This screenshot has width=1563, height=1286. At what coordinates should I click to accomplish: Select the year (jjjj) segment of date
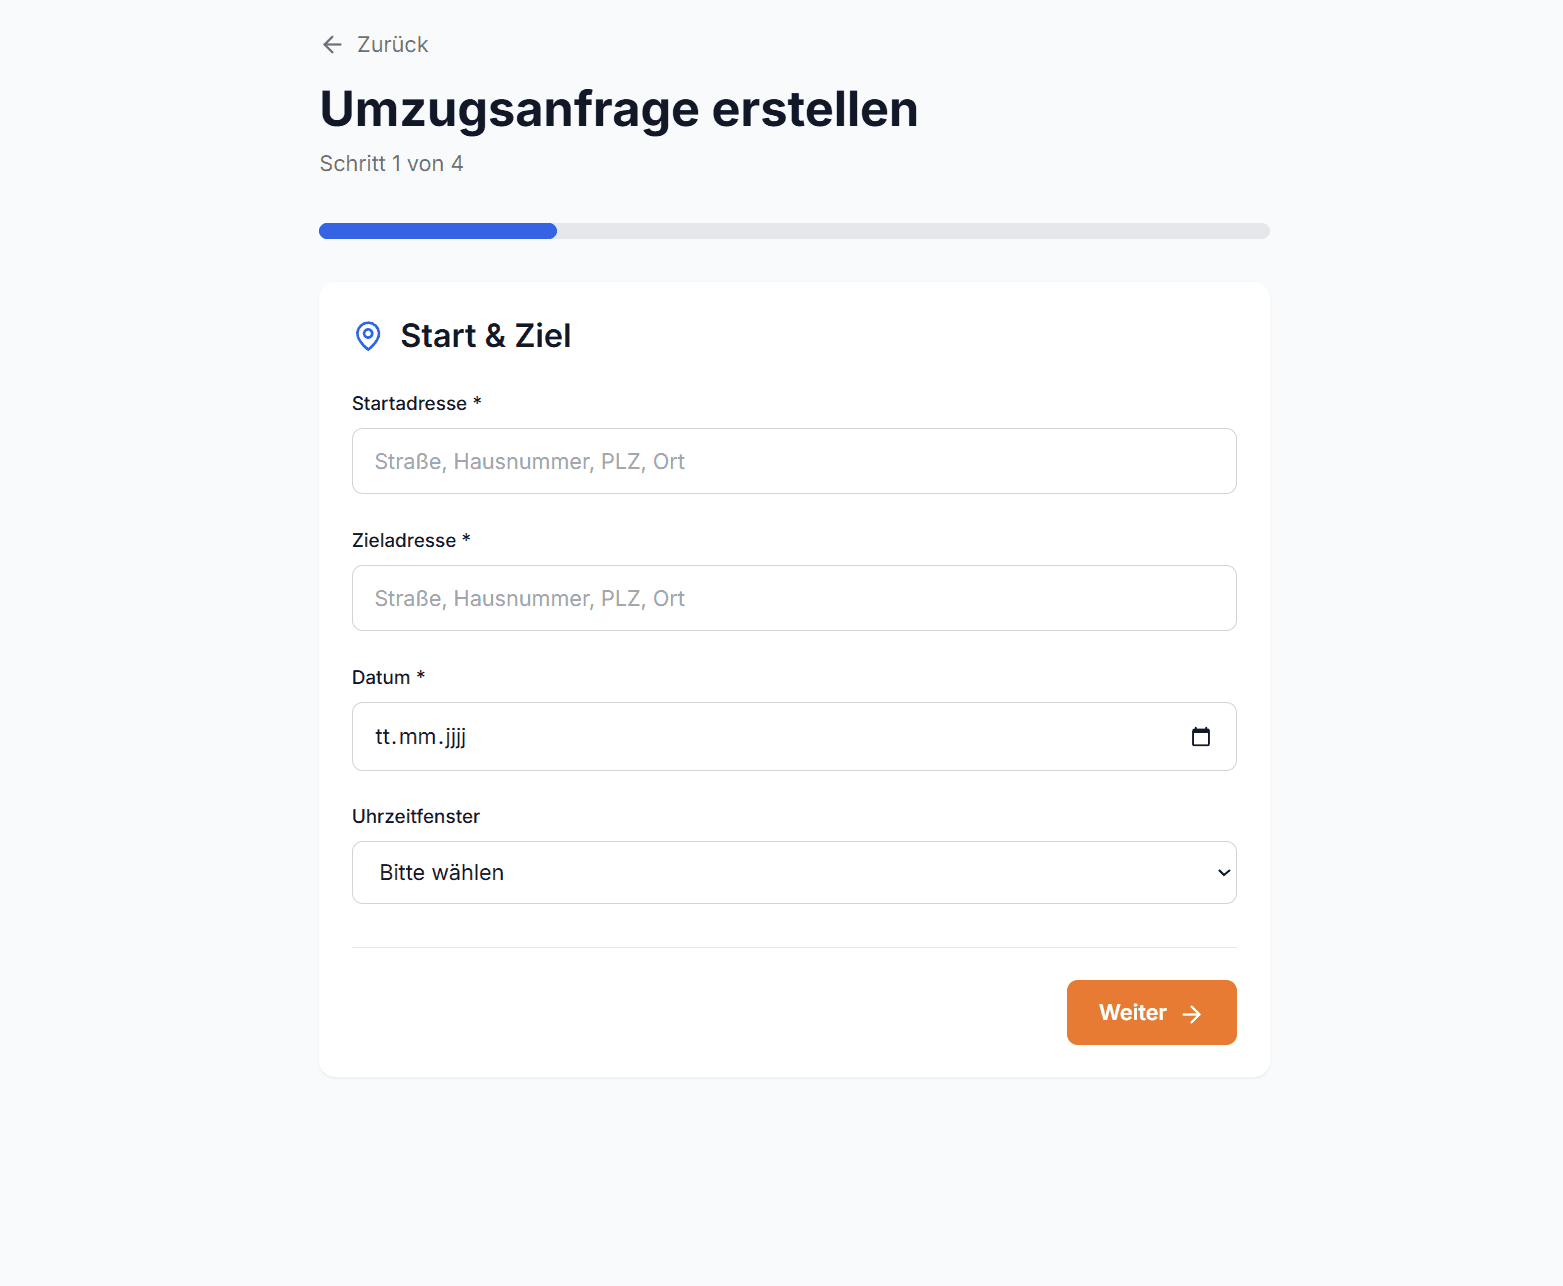coord(456,737)
